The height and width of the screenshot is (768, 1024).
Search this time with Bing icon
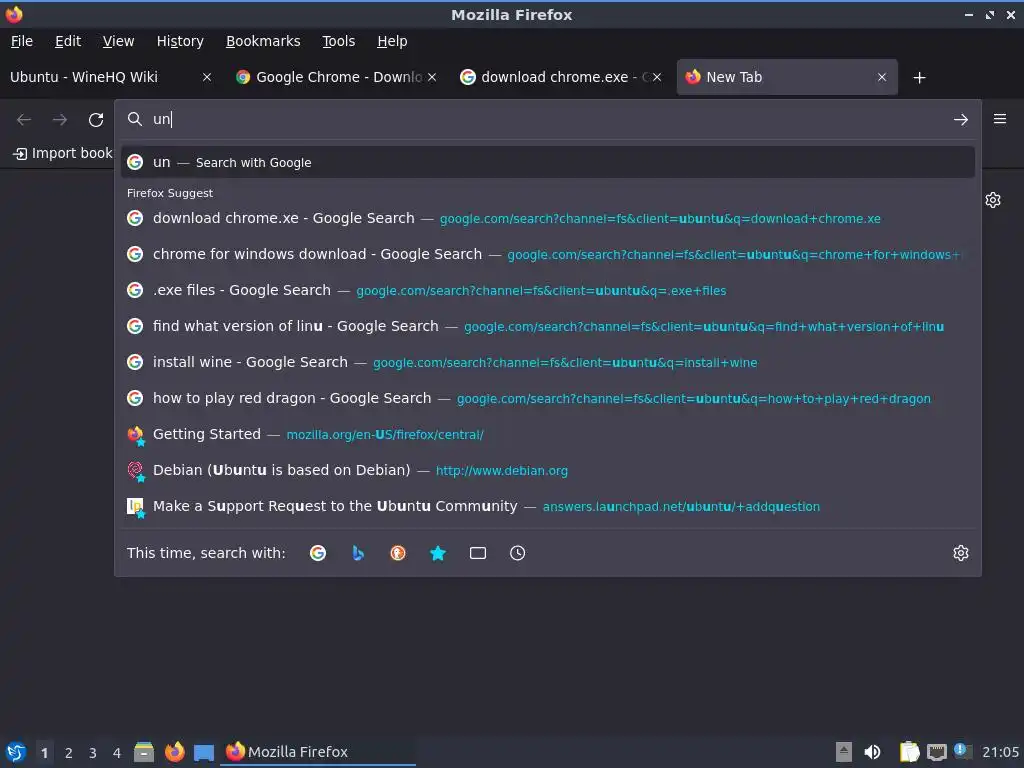[x=358, y=553]
